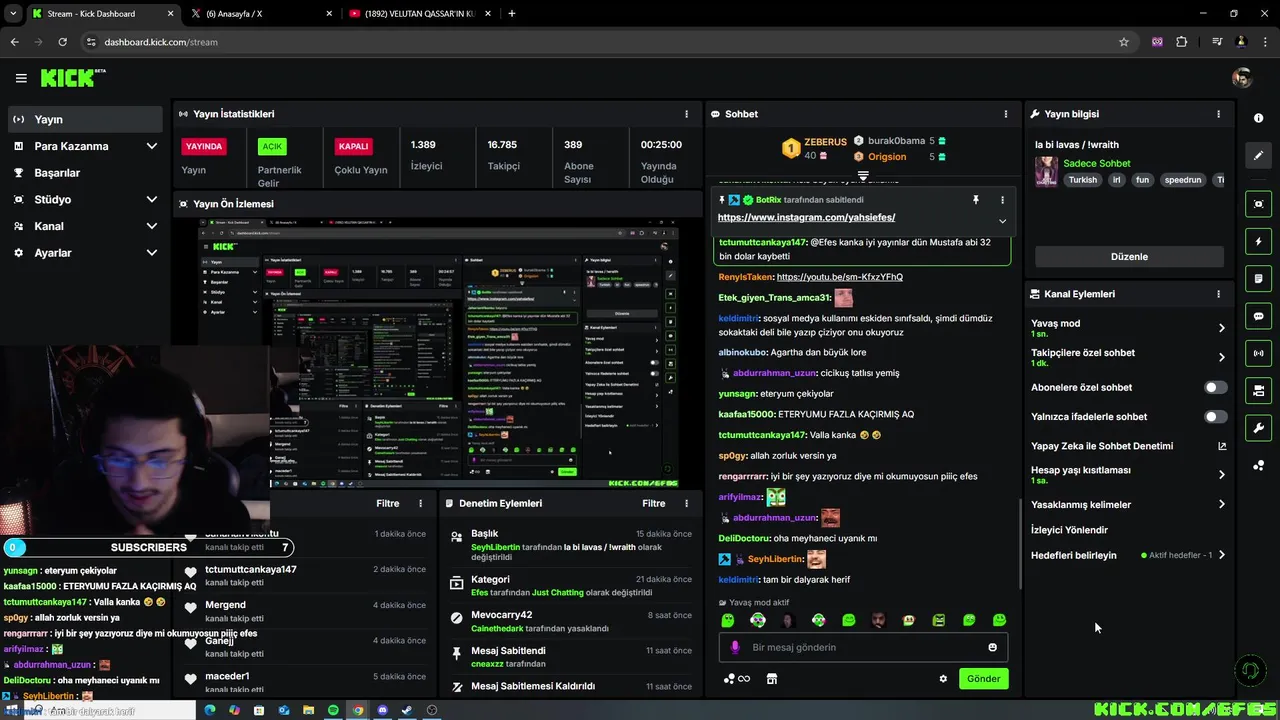Expand the pinned message chevron

1002,221
